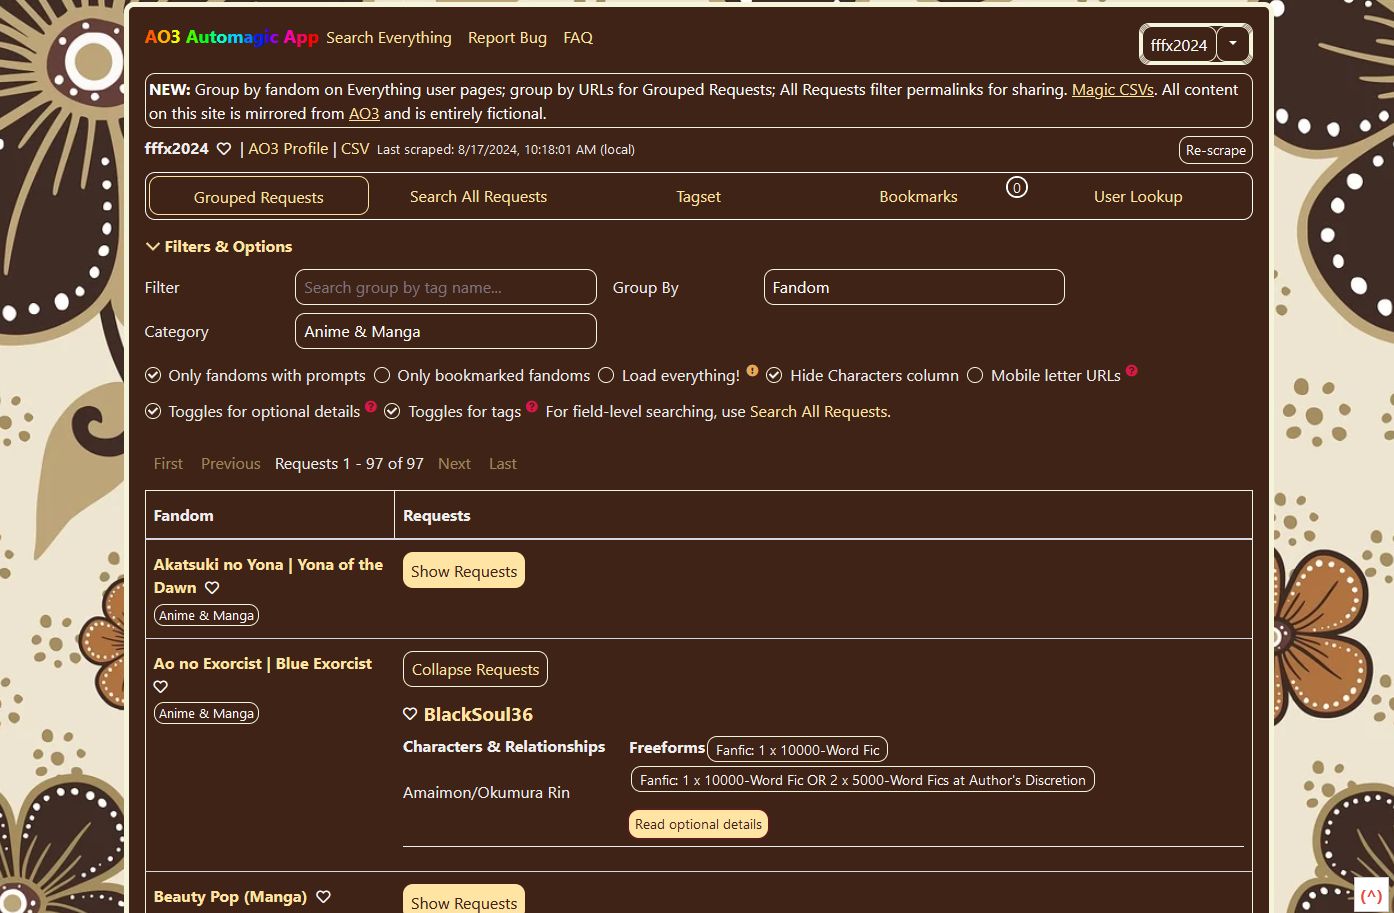Toggle the Toggles for optional details option

tap(153, 412)
